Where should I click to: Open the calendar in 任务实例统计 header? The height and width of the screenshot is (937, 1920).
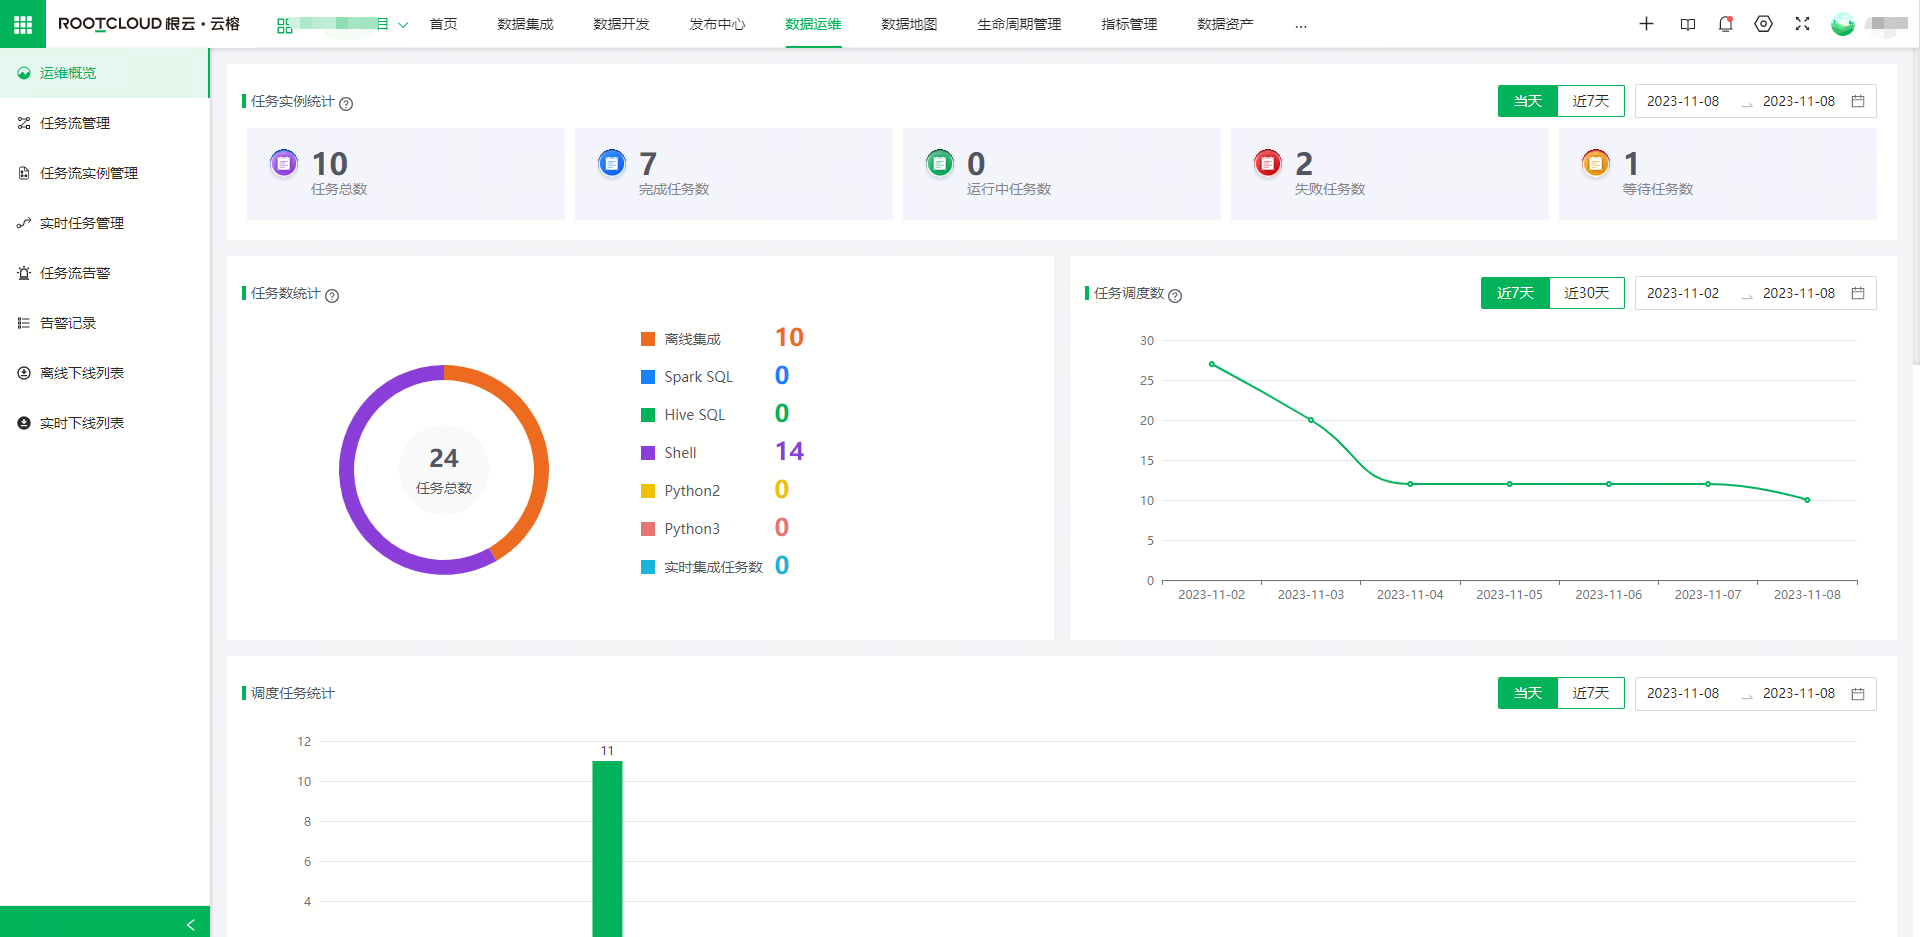[x=1858, y=101]
